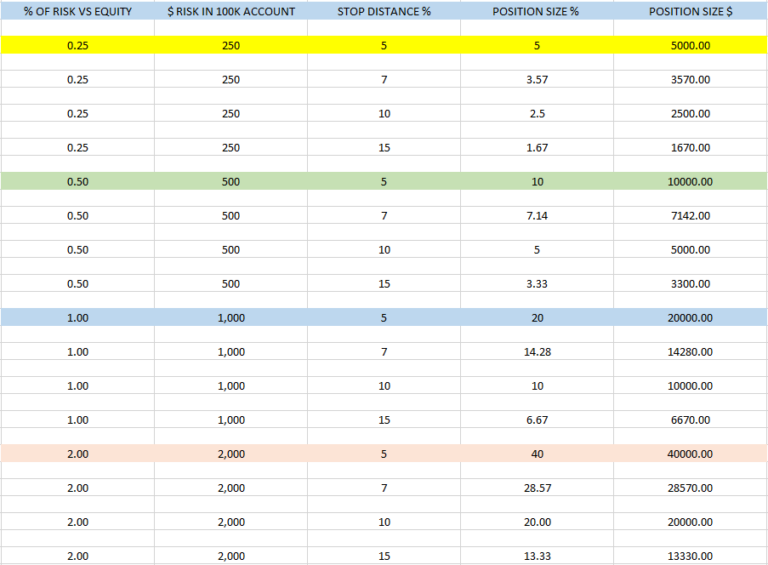Select the 3300.00 position size cell

(x=690, y=284)
